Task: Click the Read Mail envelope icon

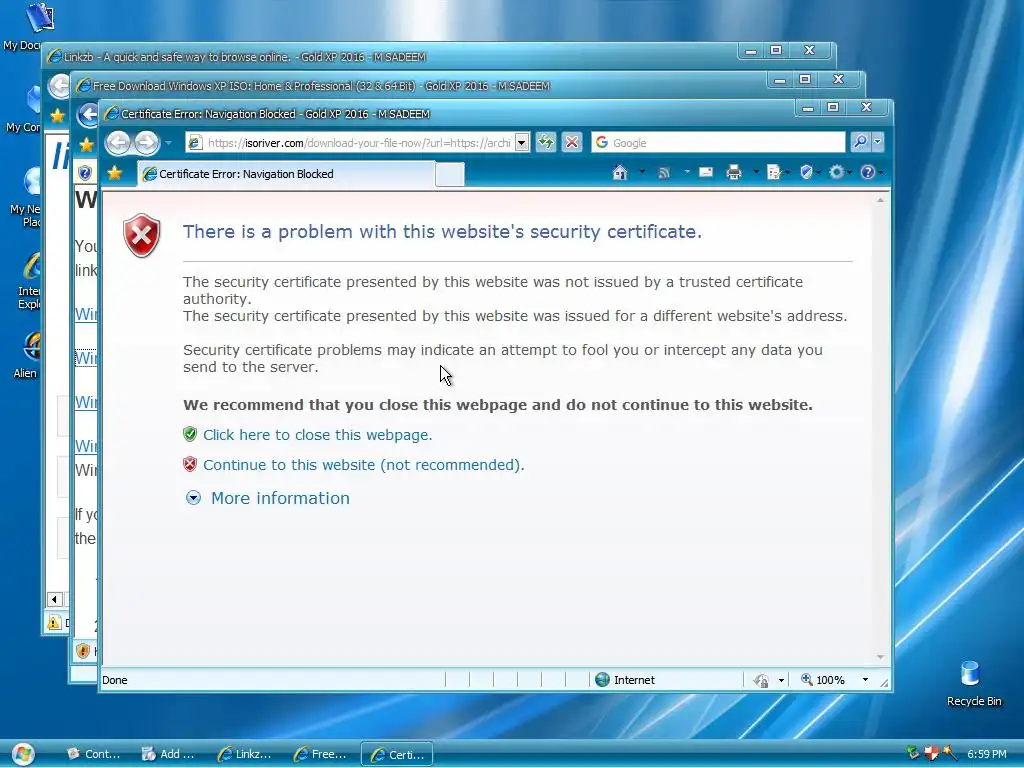Action: pyautogui.click(x=706, y=172)
